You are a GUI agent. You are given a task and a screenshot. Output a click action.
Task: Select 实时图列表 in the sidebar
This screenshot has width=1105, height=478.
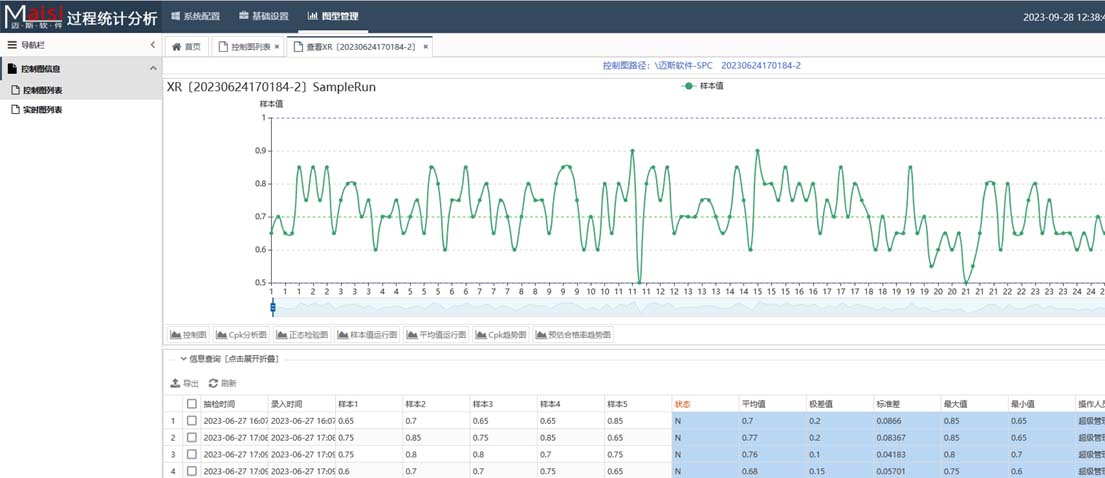click(x=42, y=110)
